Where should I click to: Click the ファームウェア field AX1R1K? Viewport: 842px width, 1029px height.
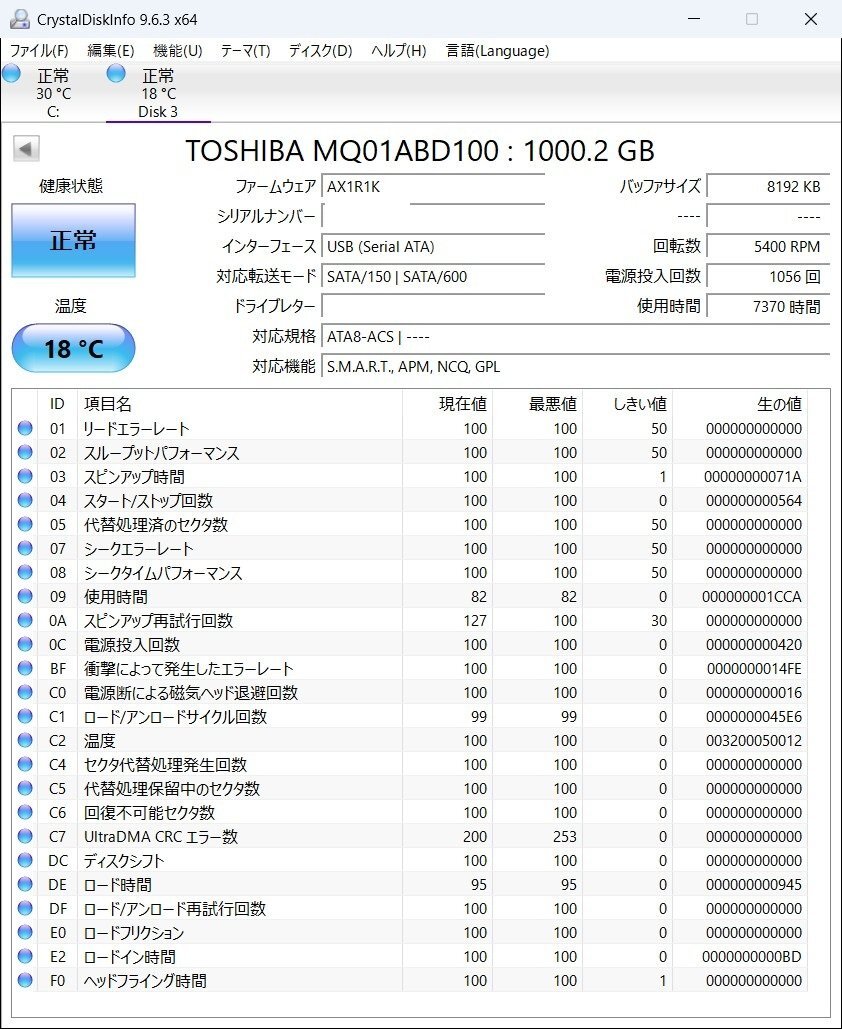(x=433, y=186)
